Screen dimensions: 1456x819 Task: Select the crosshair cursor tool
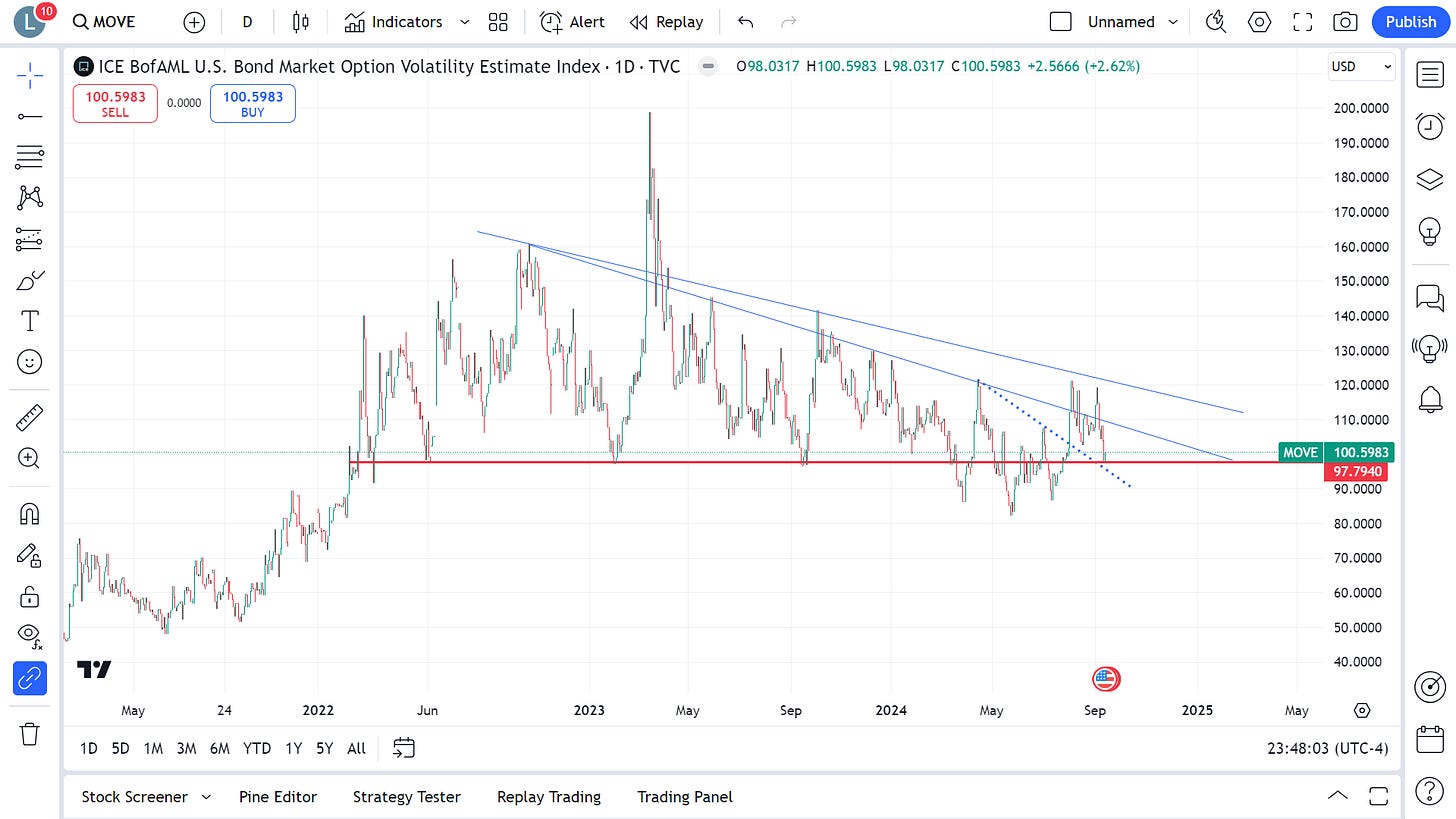[30, 74]
